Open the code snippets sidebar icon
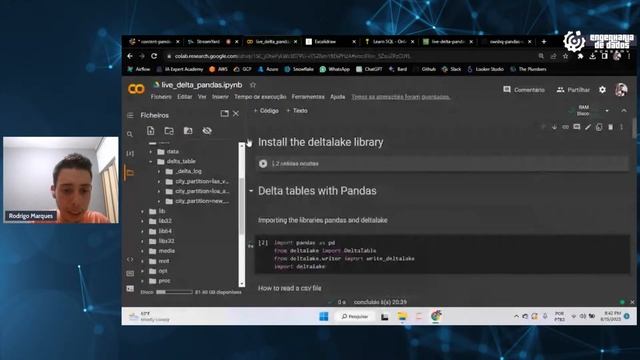The image size is (640, 360). click(x=130, y=259)
